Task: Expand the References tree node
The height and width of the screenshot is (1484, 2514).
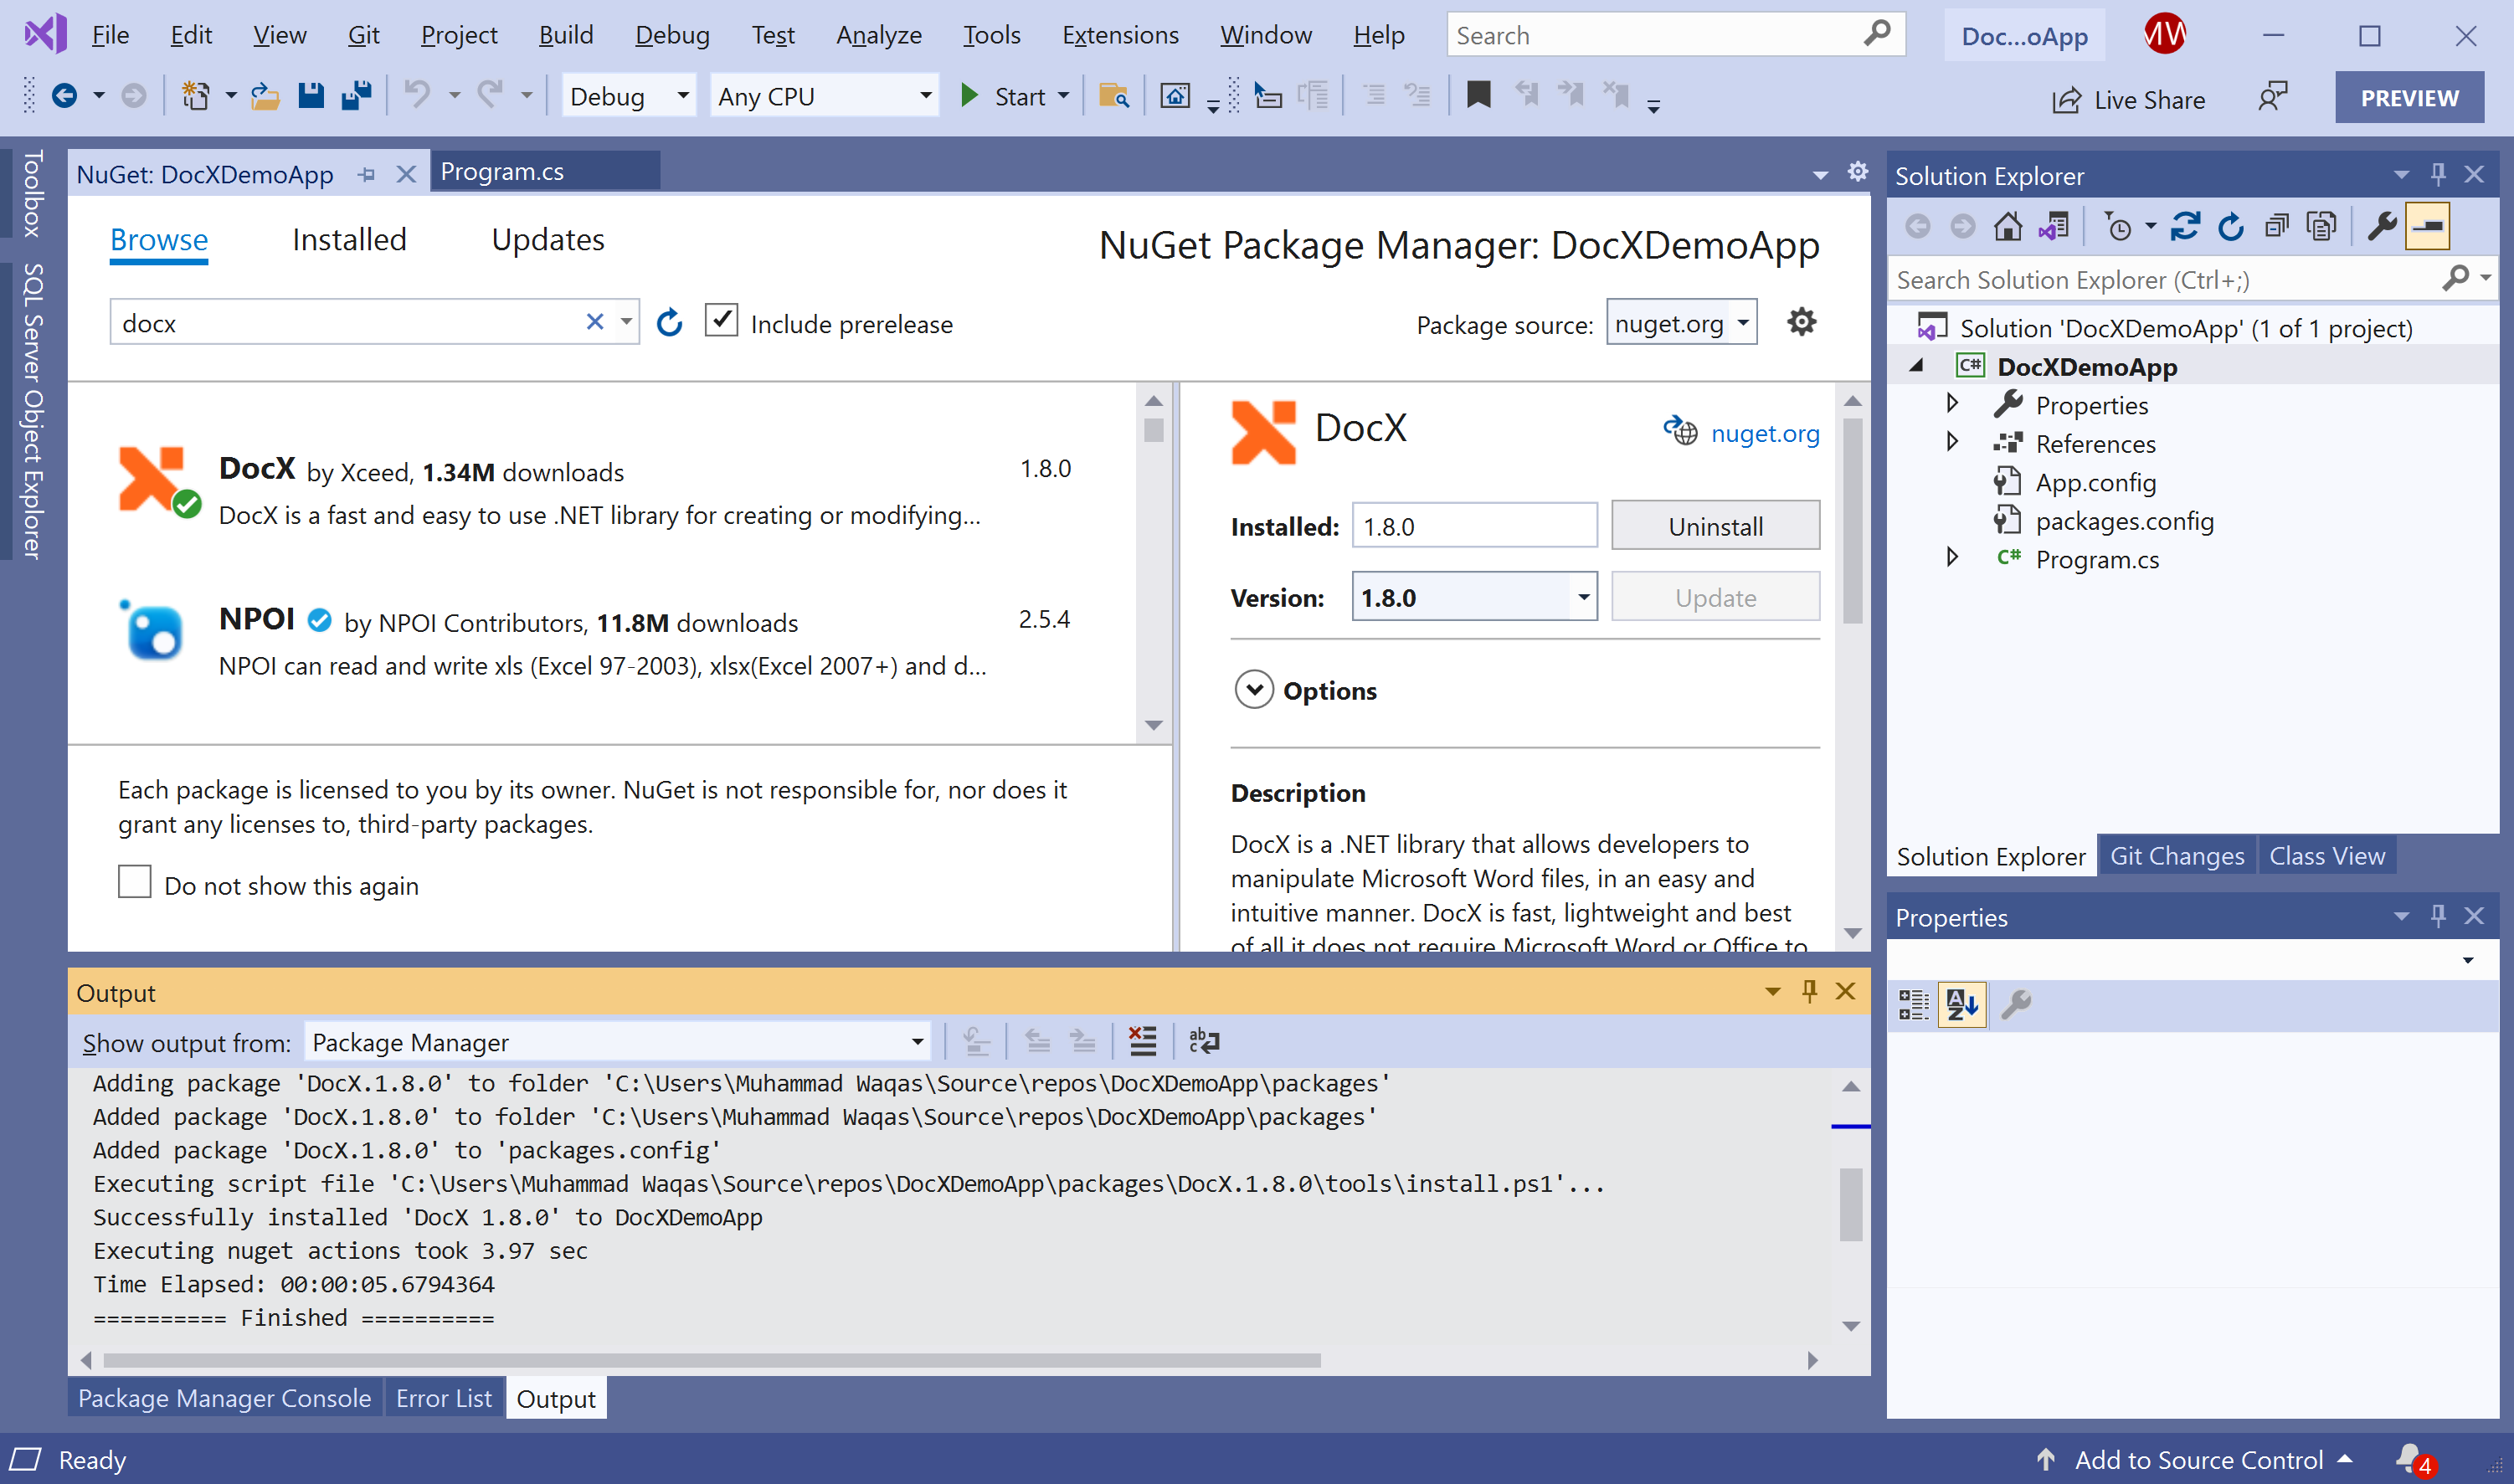Action: 1951,442
